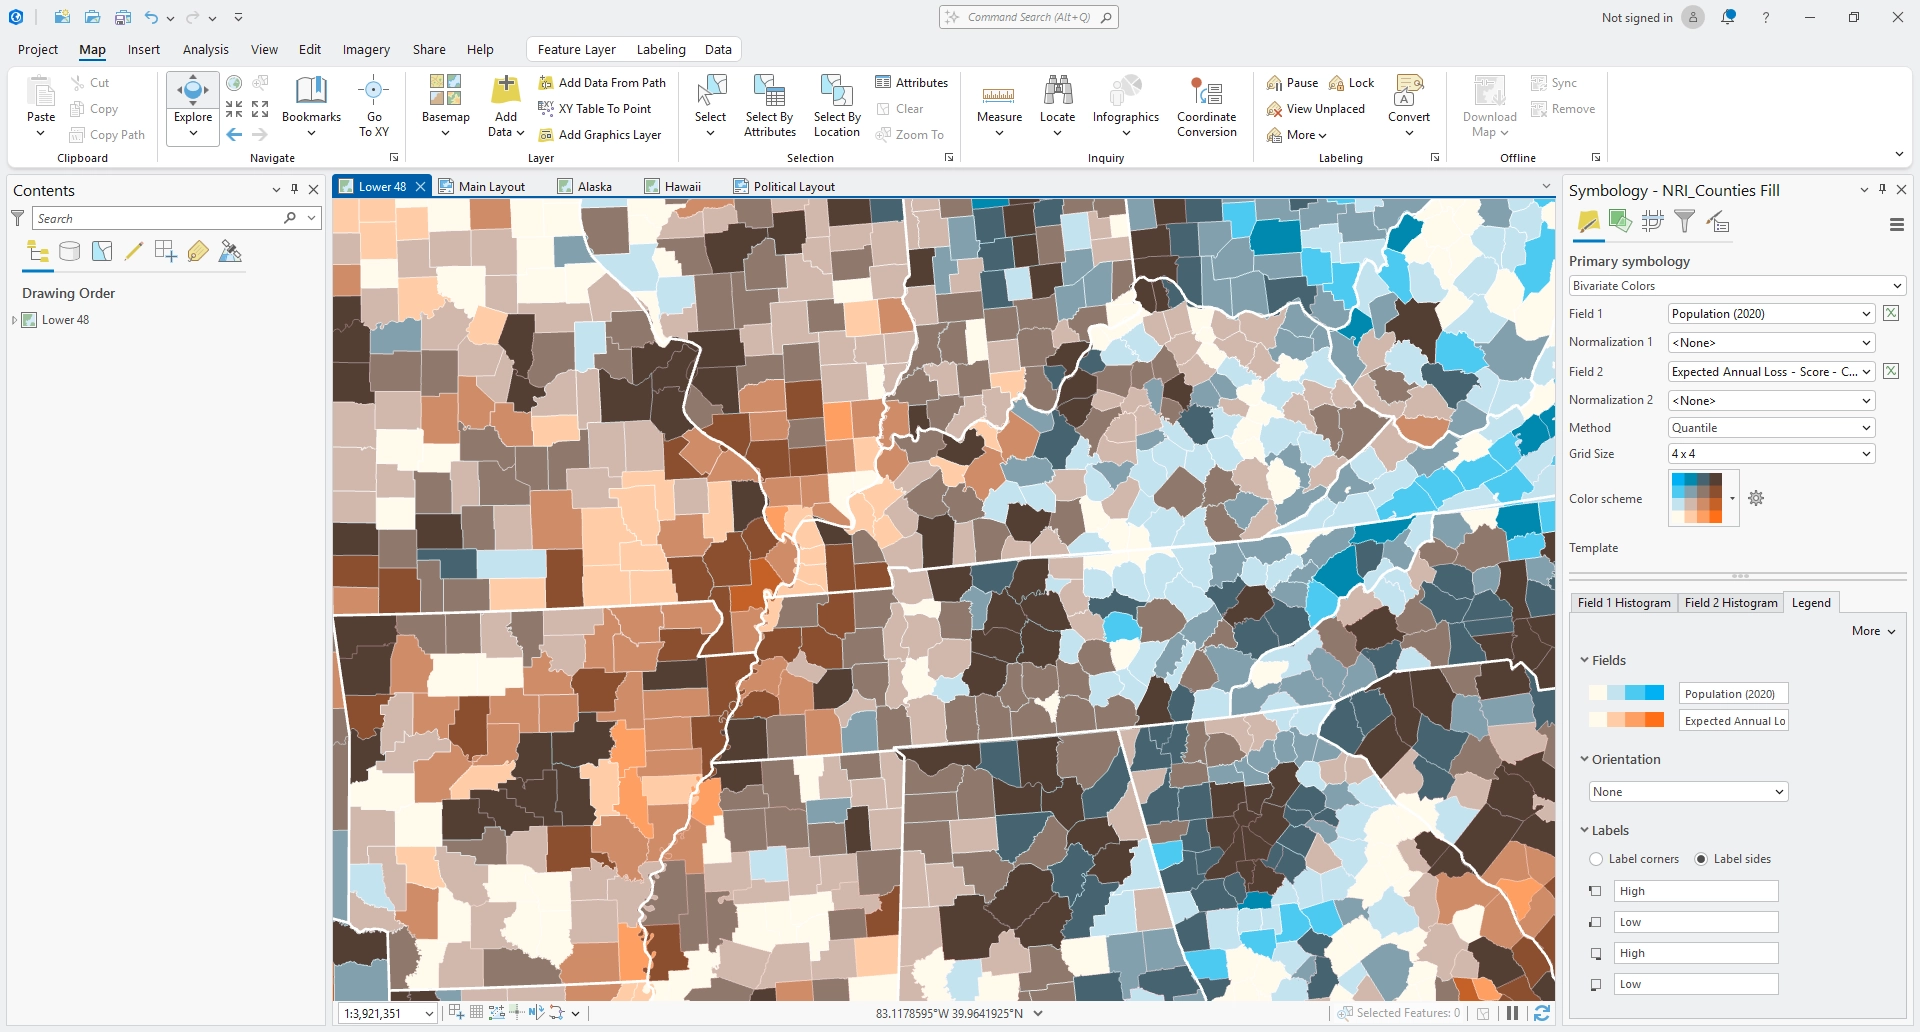
Task: Collapse the Fields section
Action: 1584,660
